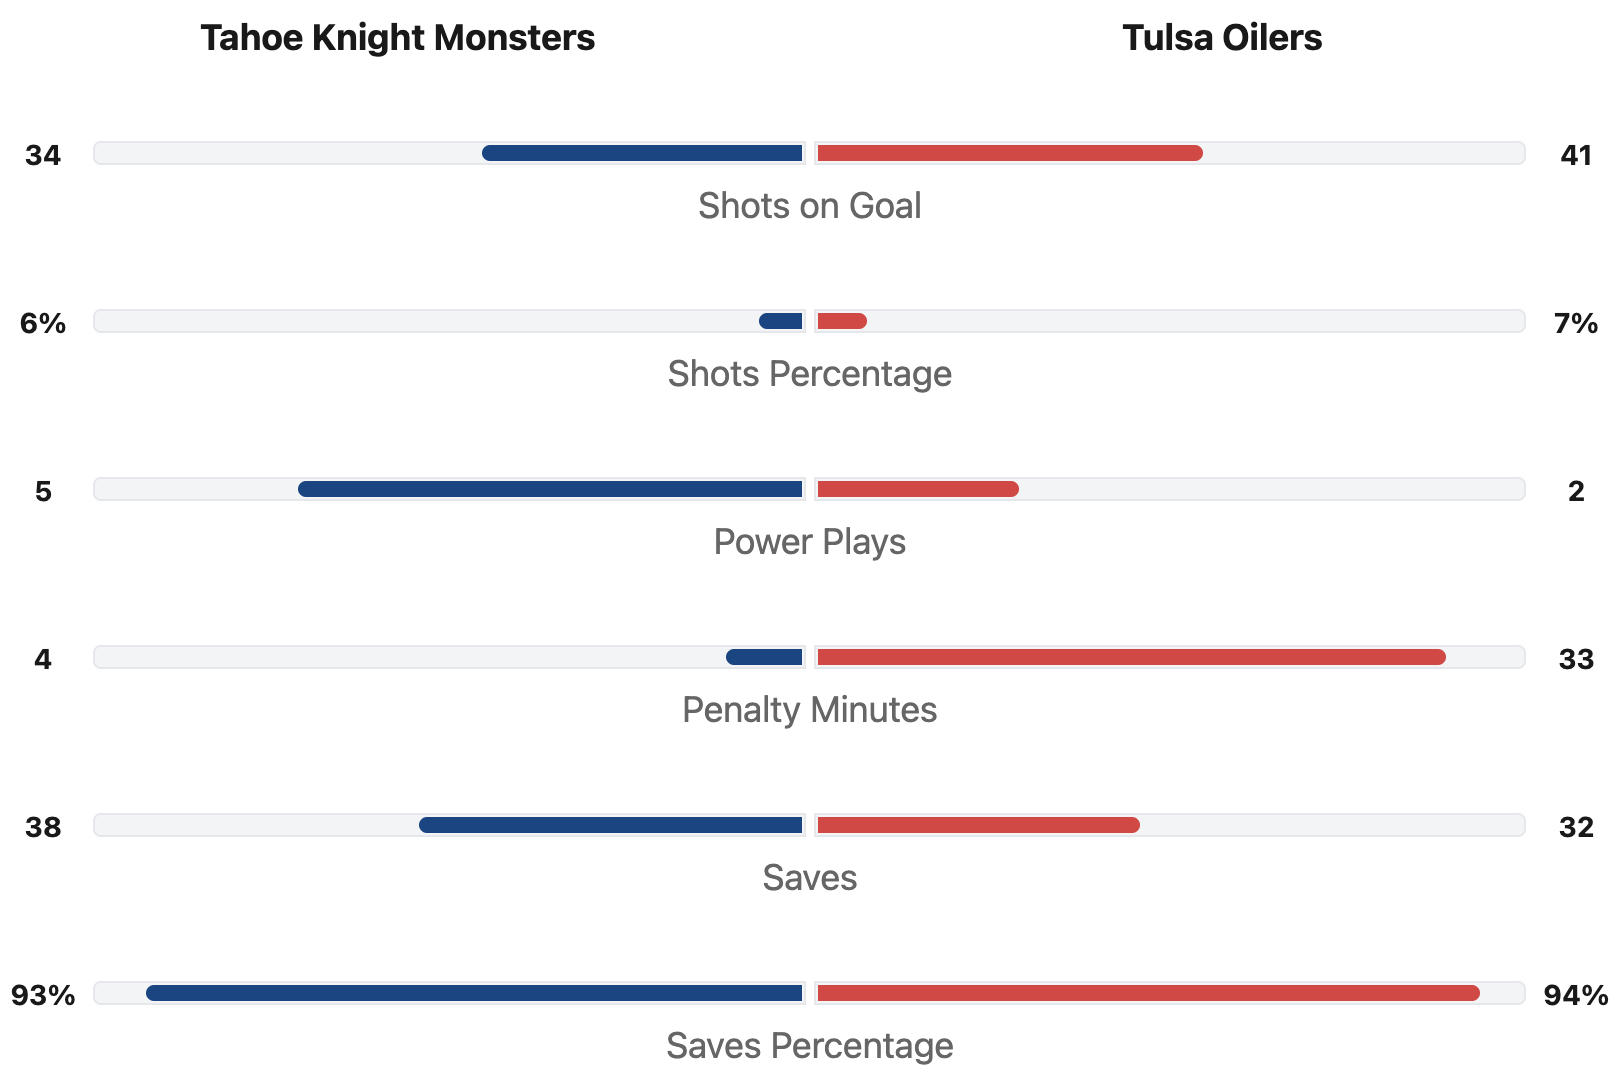Click the blue Power Plays bar

tap(550, 489)
